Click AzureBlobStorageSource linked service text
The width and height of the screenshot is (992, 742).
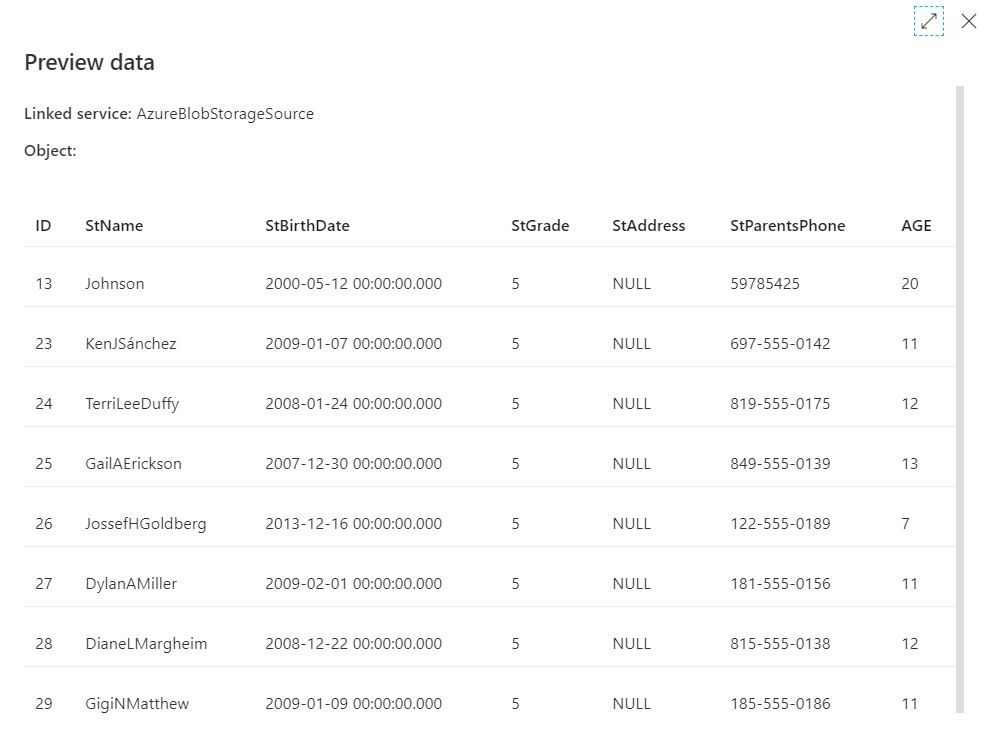click(x=225, y=114)
